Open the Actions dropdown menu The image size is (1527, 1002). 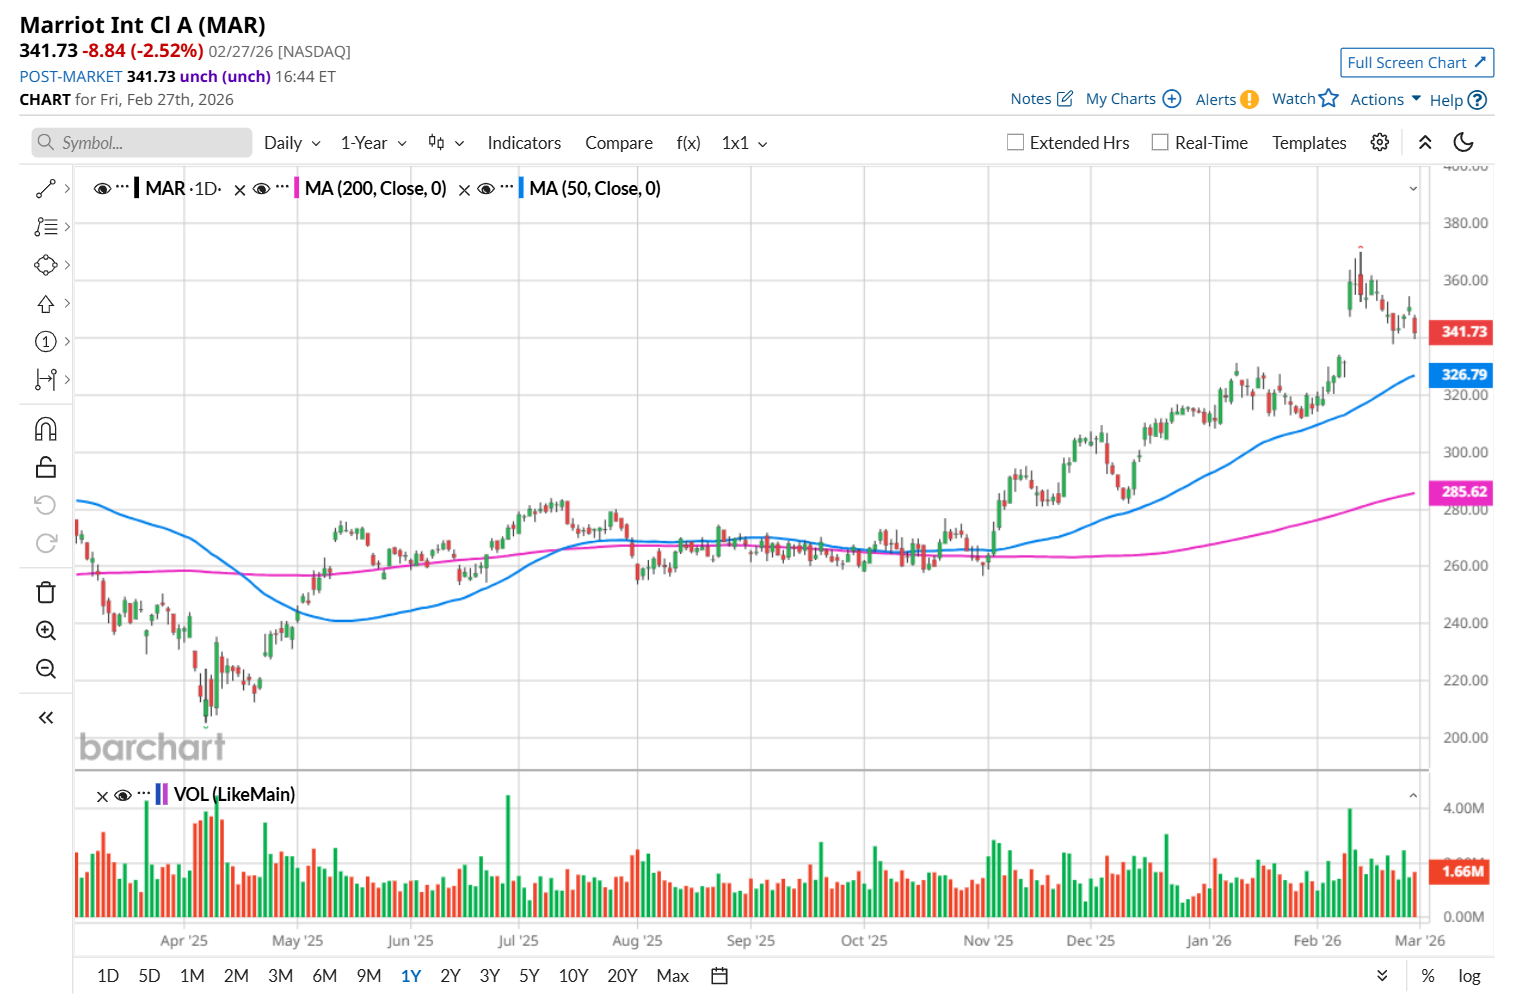[1385, 99]
